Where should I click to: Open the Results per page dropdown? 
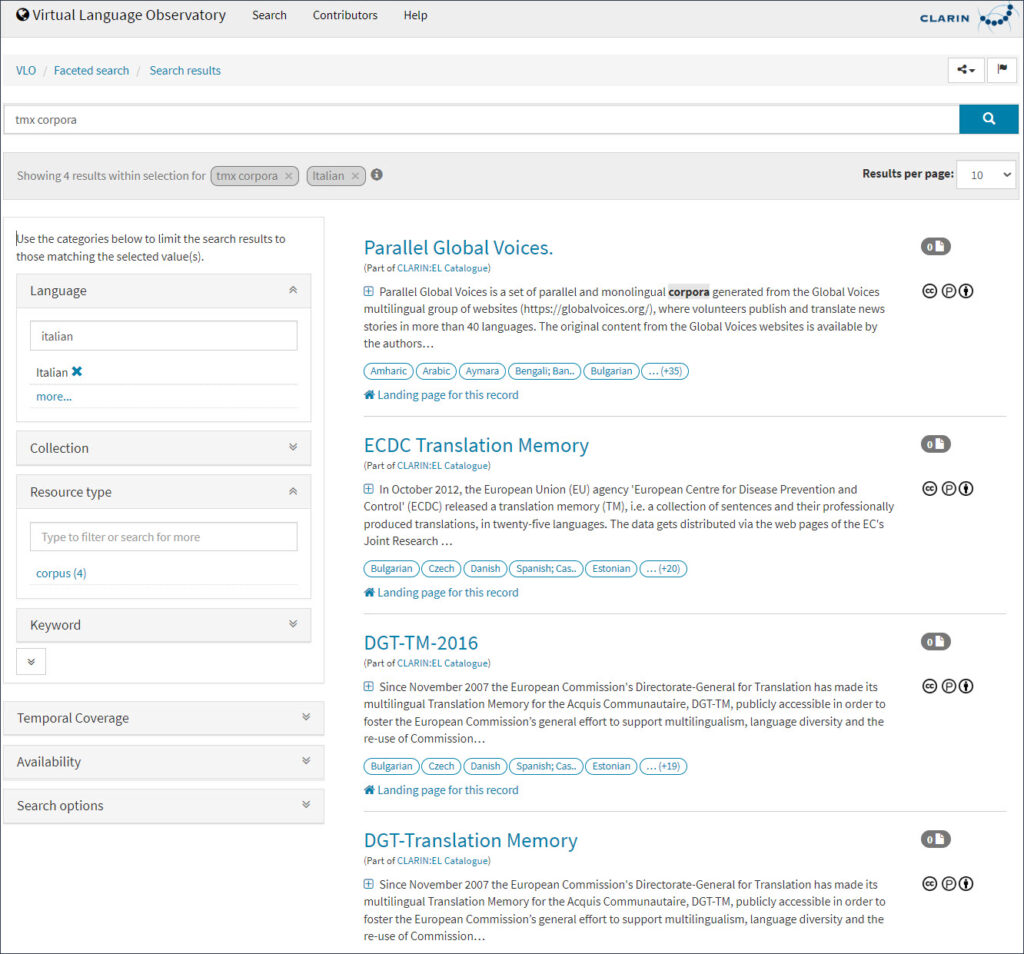tap(985, 175)
